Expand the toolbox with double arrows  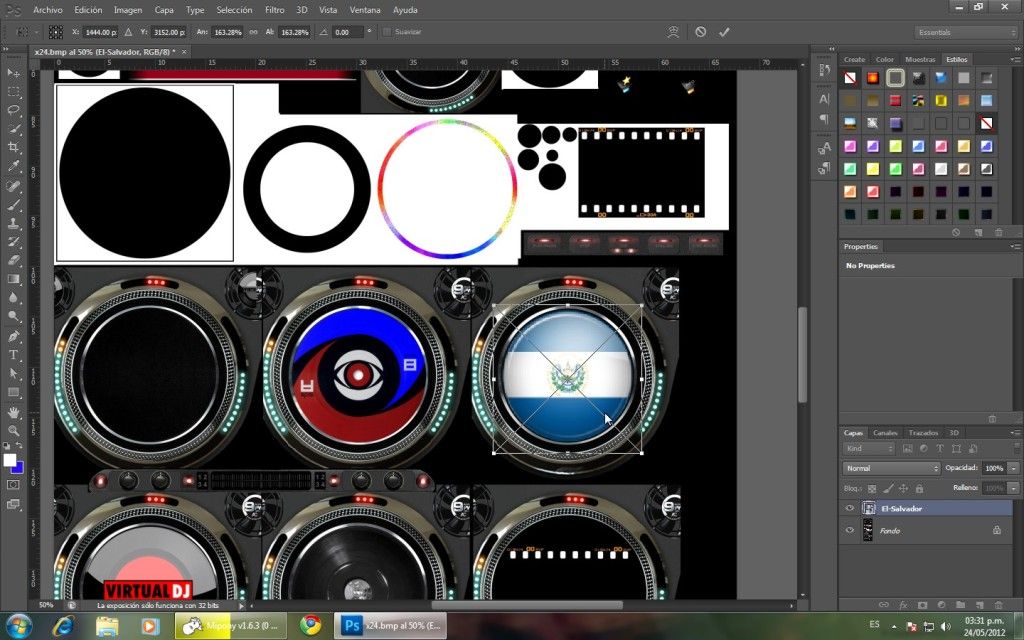[x=6, y=49]
